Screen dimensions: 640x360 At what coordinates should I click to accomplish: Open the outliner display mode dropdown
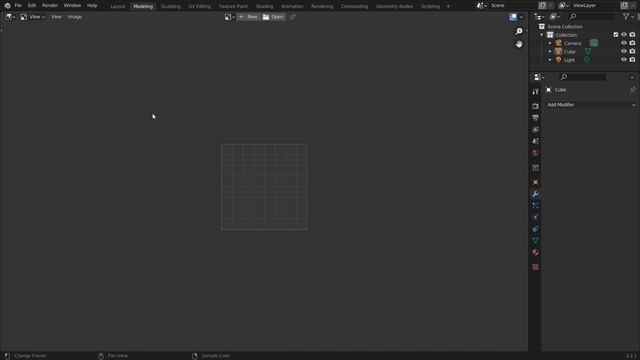coord(555,17)
